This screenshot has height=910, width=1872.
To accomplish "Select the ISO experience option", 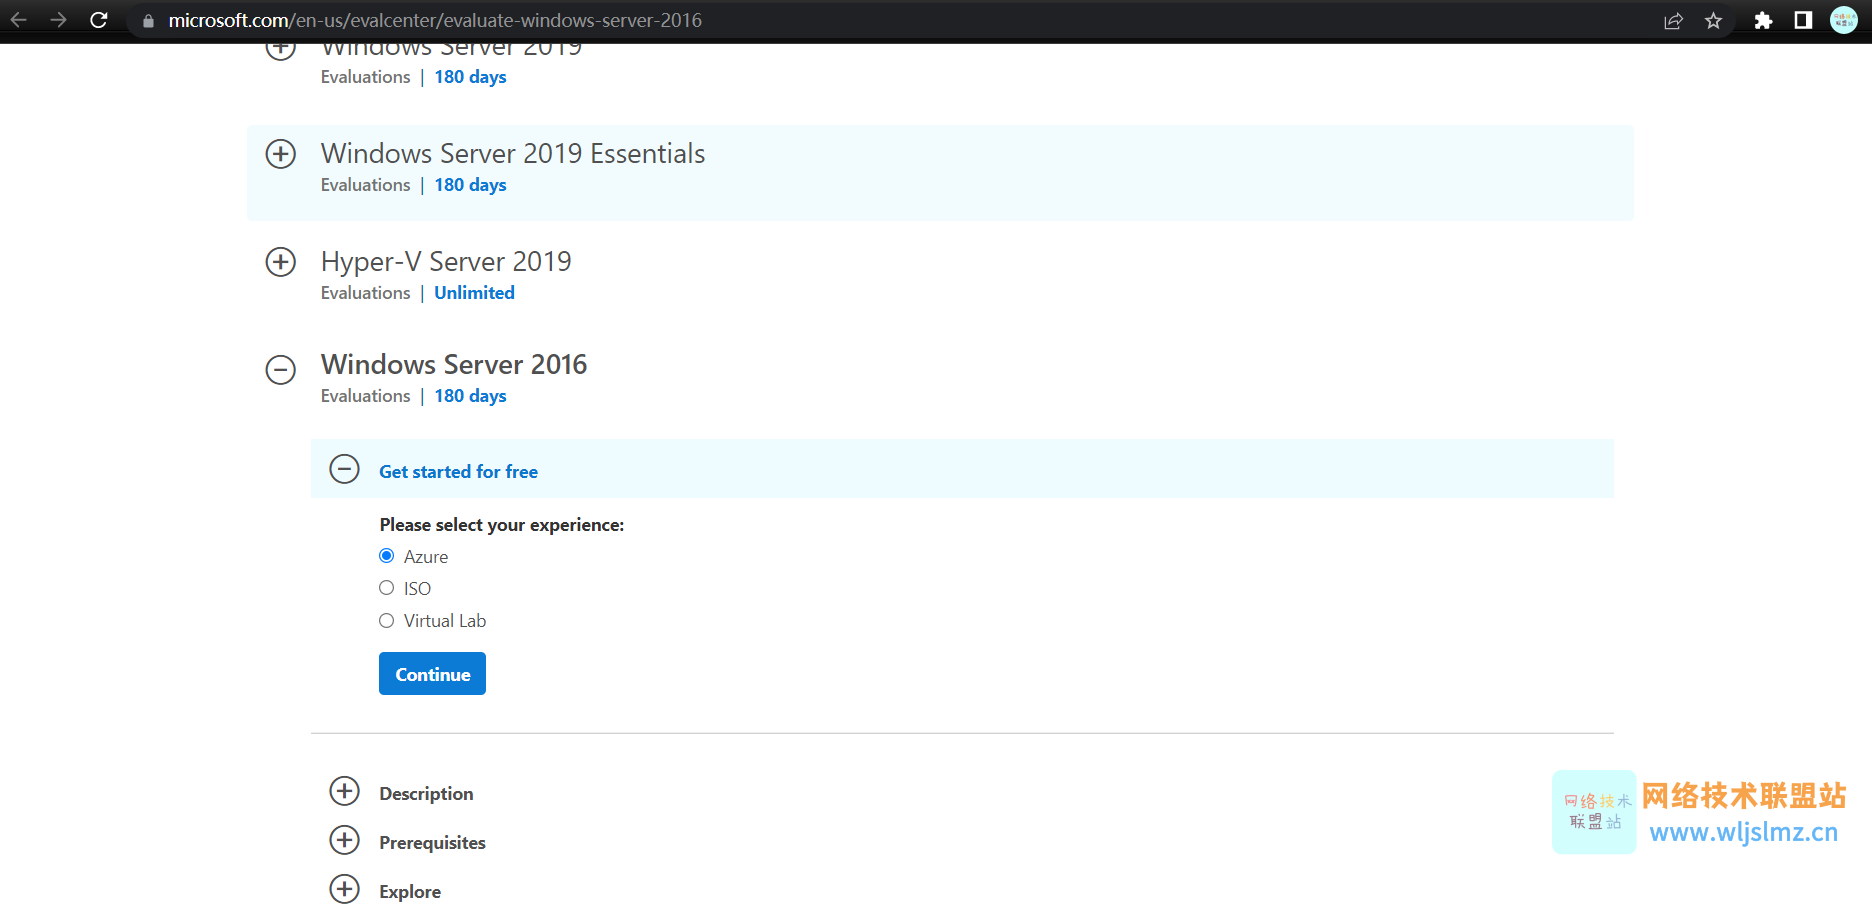I will tap(387, 588).
